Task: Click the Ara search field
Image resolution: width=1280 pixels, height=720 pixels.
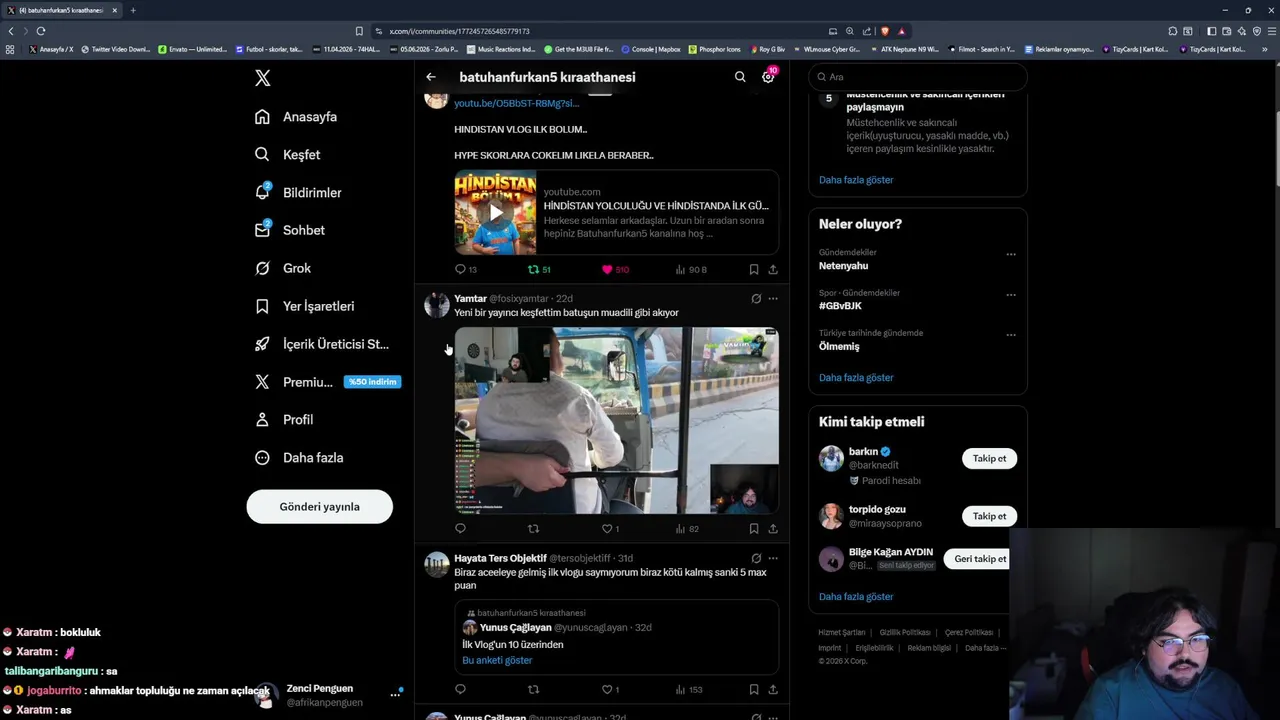Action: click(918, 77)
